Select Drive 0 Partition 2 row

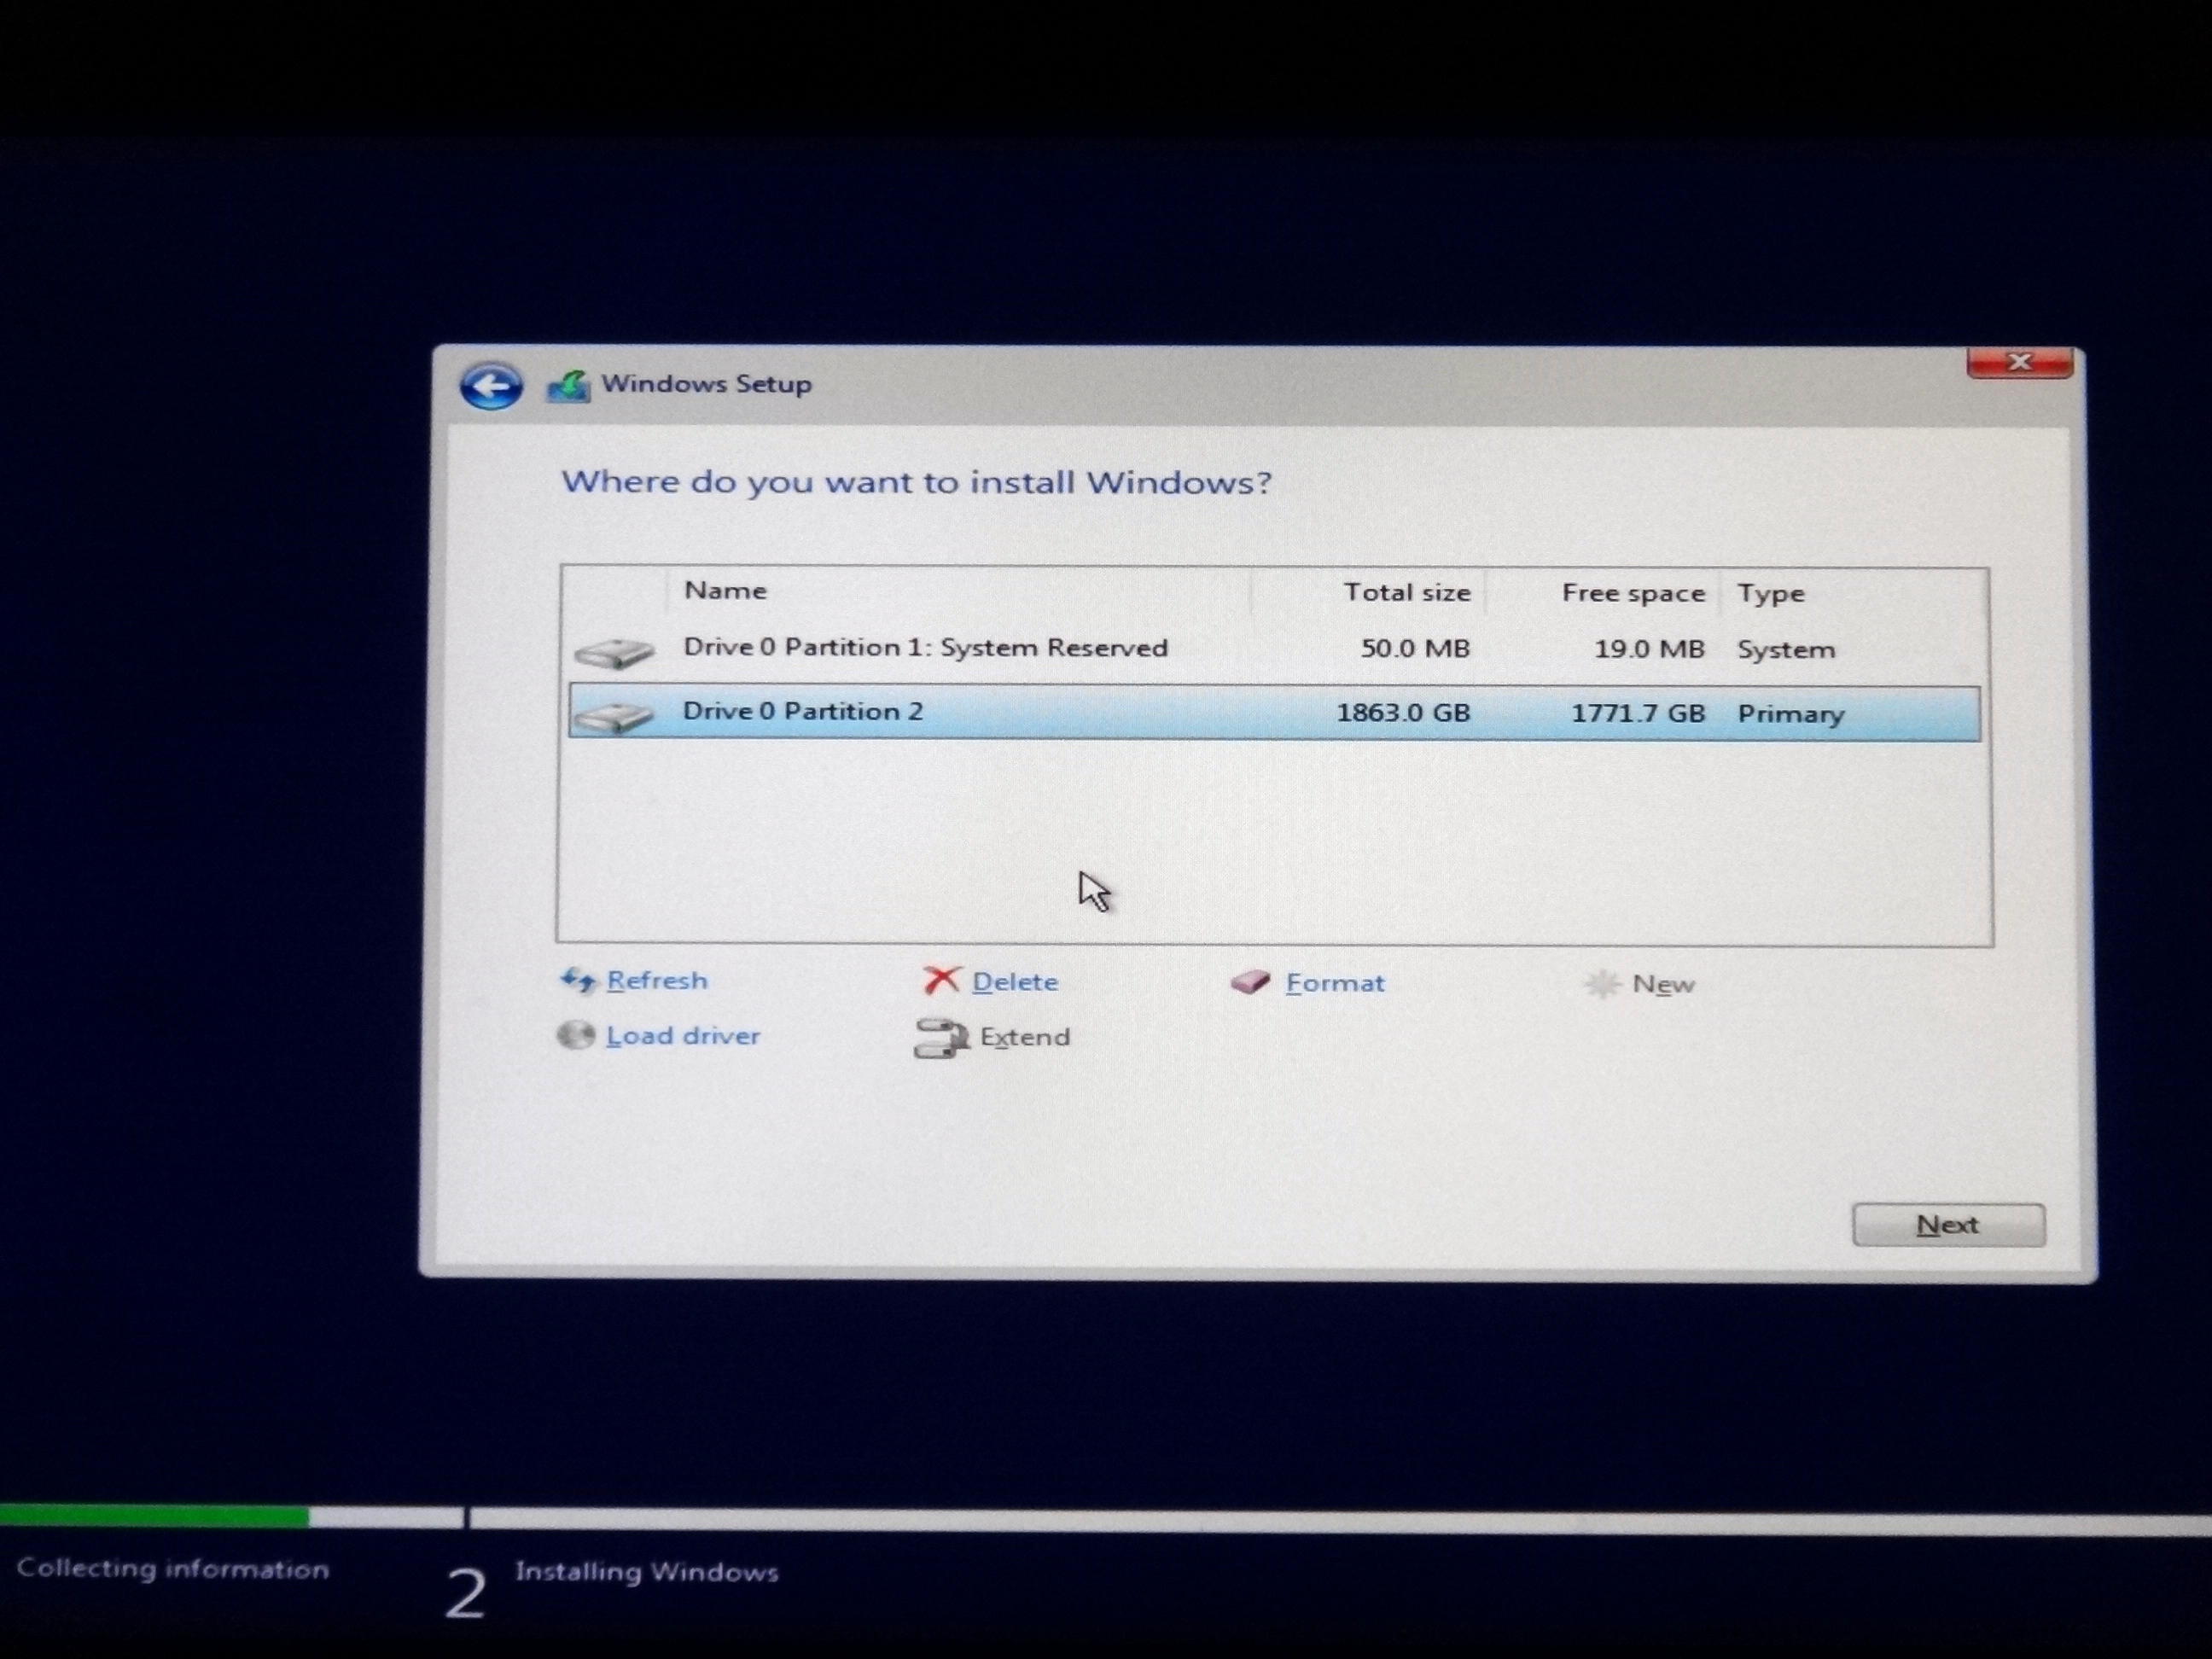[1274, 713]
